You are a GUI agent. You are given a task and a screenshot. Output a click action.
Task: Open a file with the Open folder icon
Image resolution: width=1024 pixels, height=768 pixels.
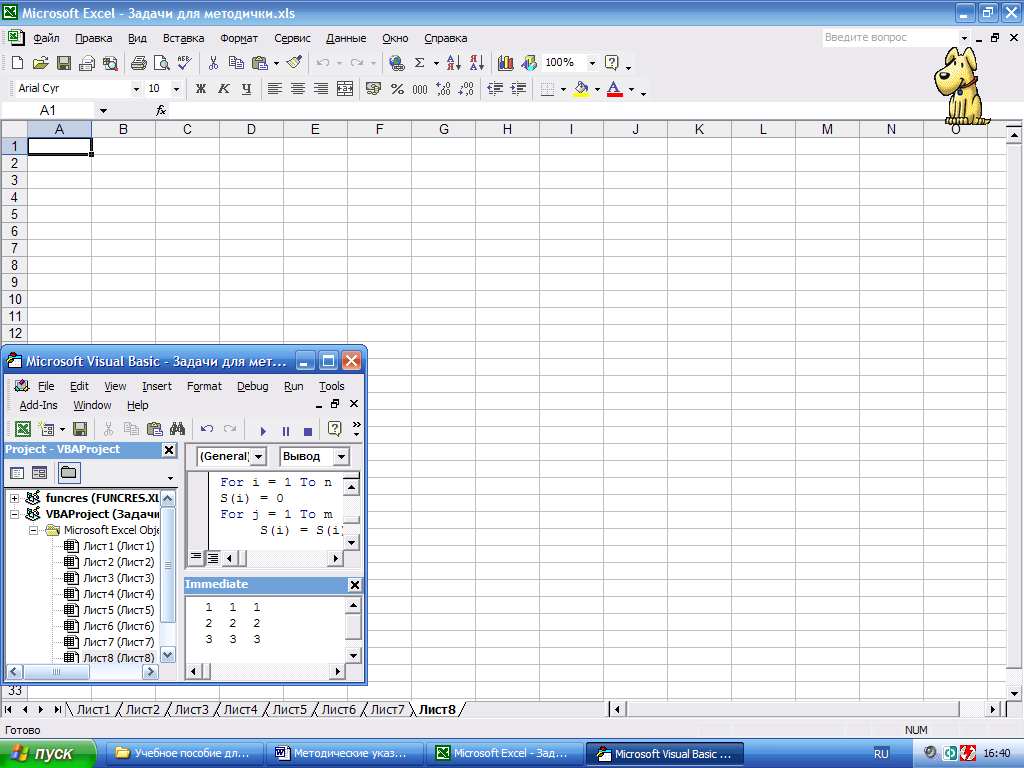(x=40, y=63)
